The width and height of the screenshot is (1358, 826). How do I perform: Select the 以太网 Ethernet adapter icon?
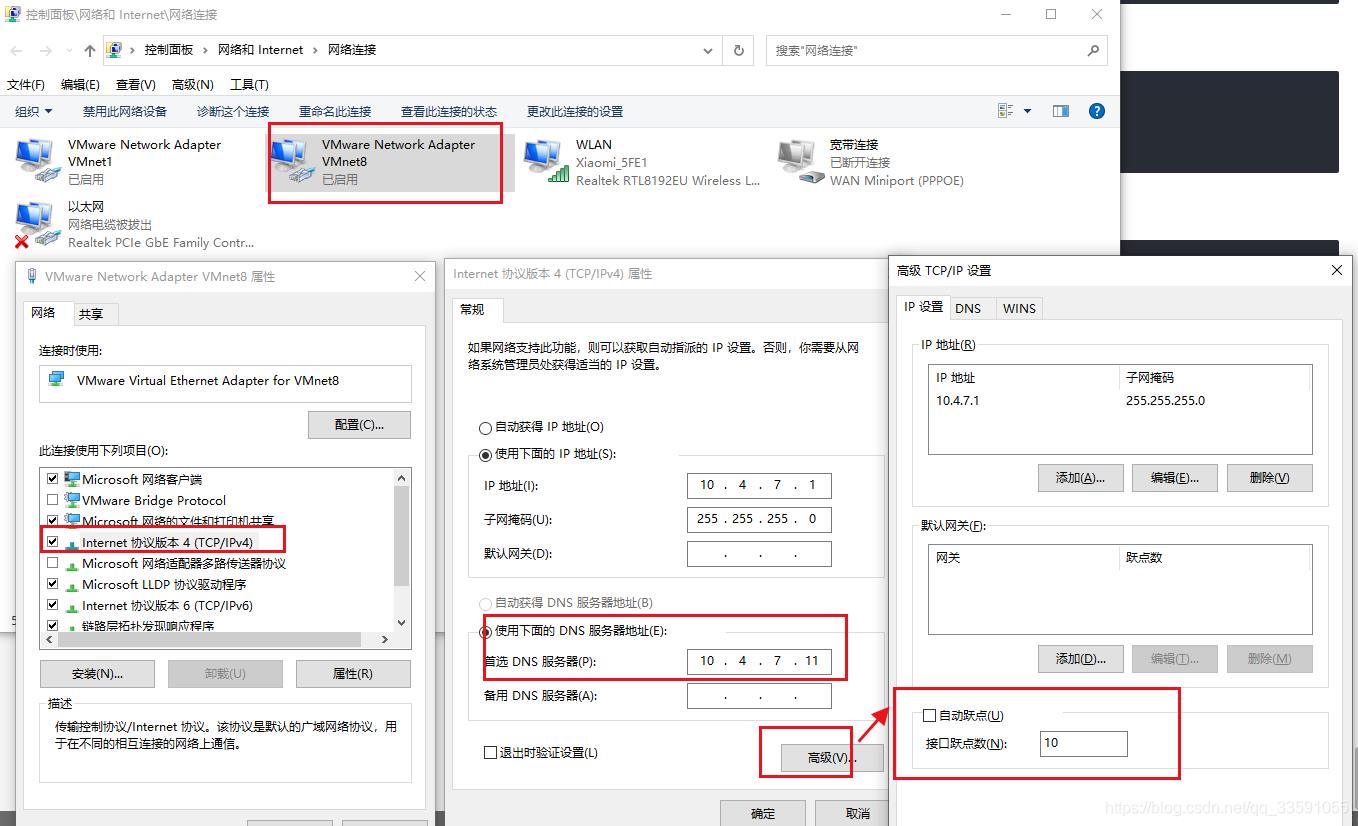tap(36, 223)
